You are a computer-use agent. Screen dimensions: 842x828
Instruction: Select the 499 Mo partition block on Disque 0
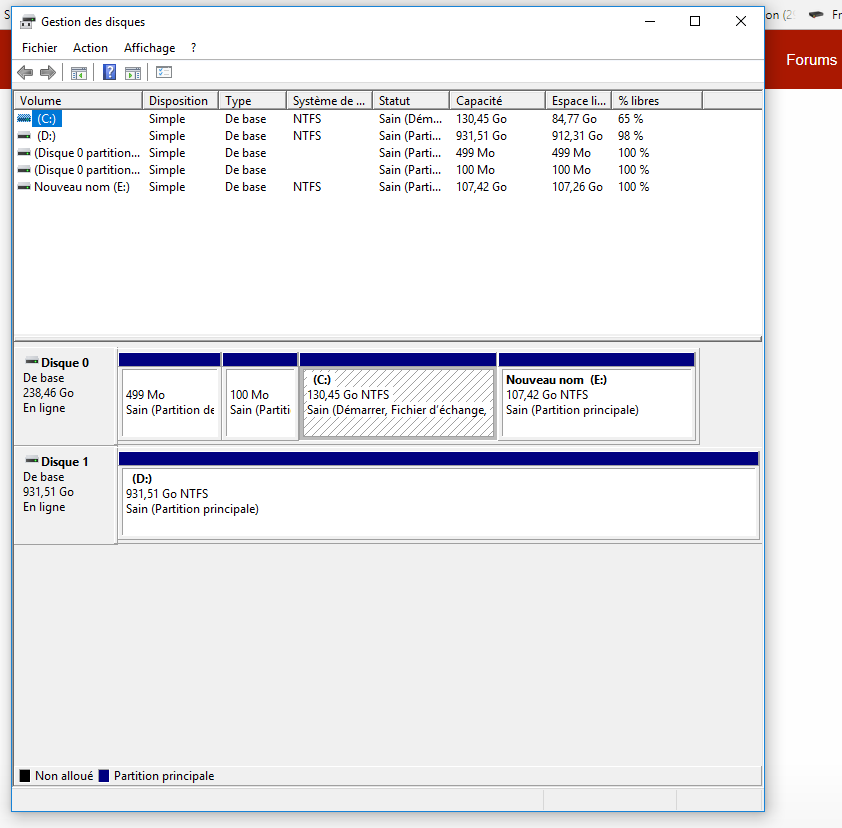(x=170, y=397)
